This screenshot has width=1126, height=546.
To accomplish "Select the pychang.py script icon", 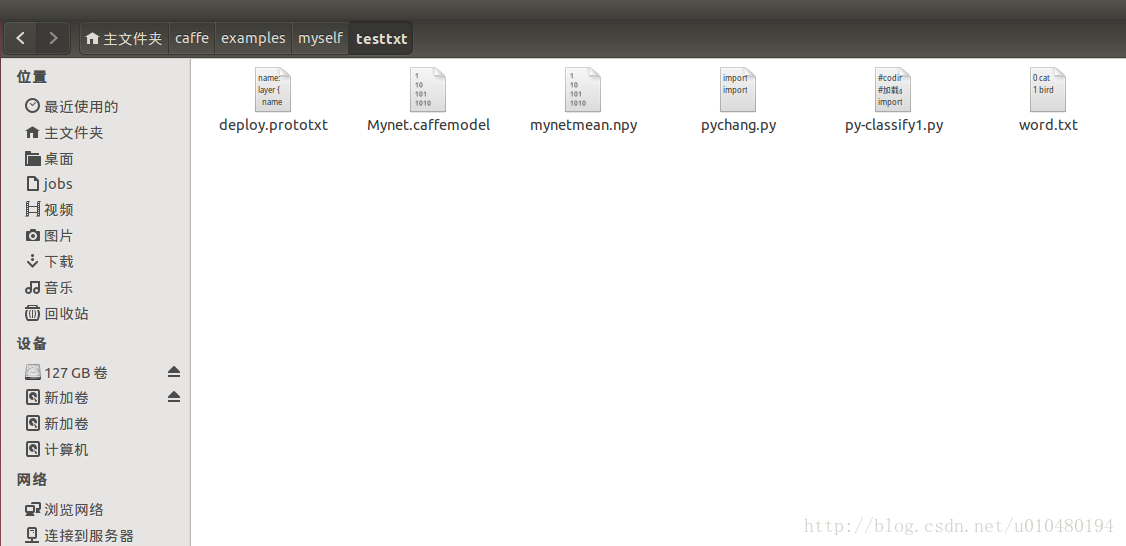I will [738, 90].
